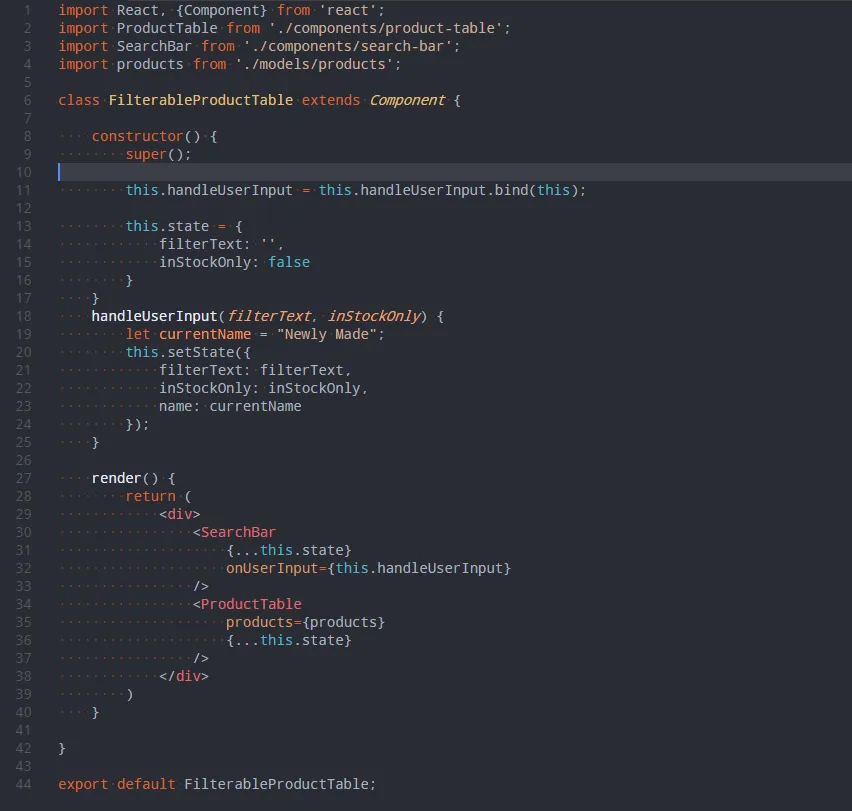This screenshot has width=852, height=811.
Task: Click italic inStockOnly parameter on line 18
Action: [x=374, y=316]
